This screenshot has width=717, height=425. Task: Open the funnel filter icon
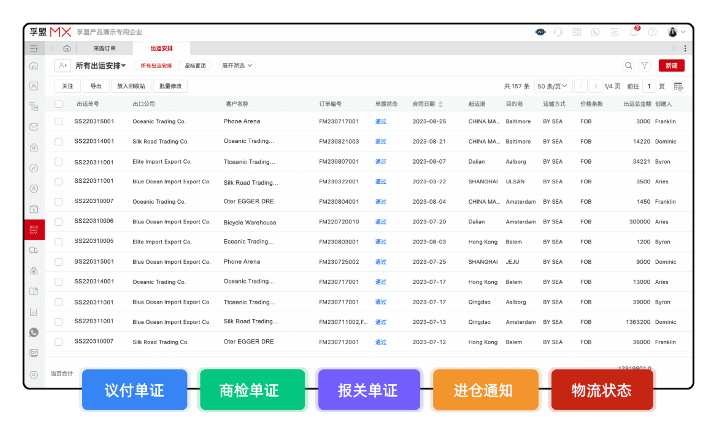coord(645,65)
